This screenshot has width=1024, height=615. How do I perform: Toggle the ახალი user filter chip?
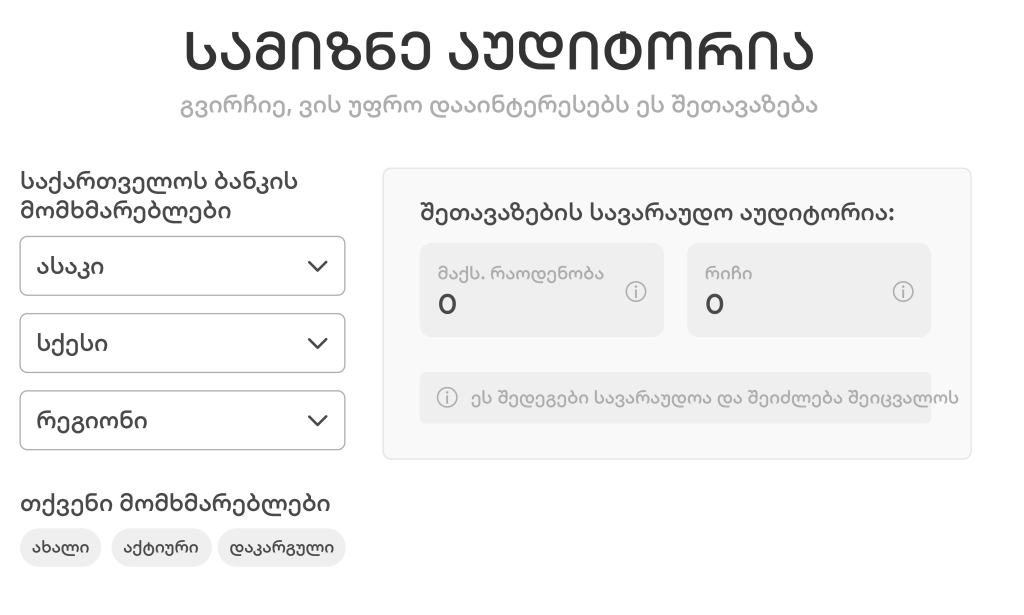point(60,548)
